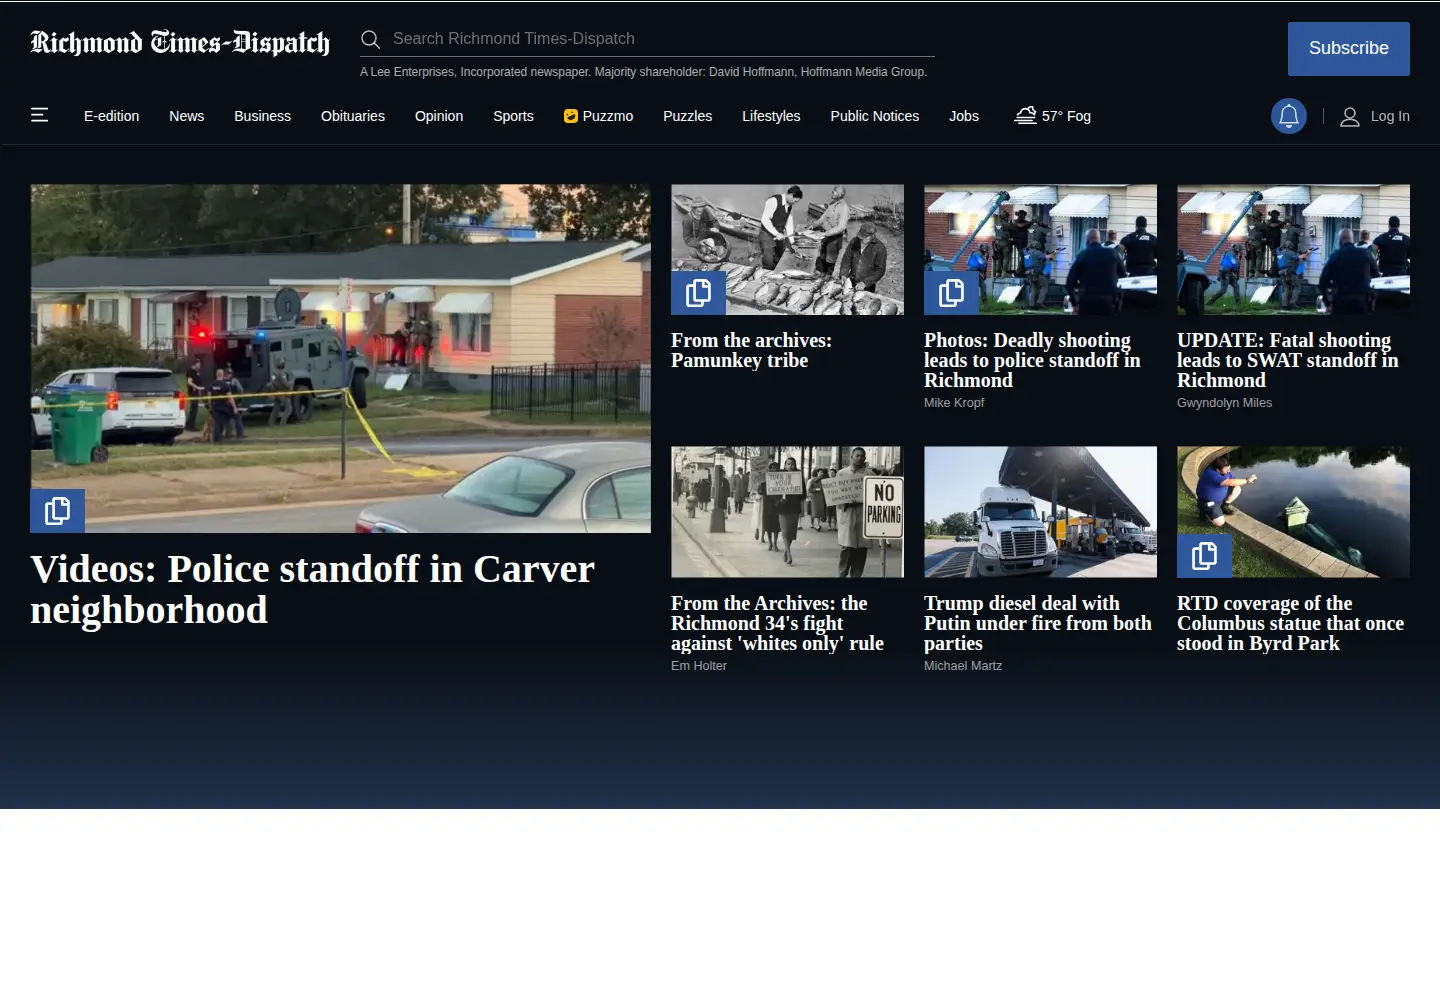This screenshot has height=1000, width=1440.
Task: Open the Lifestyles section
Action: click(771, 116)
